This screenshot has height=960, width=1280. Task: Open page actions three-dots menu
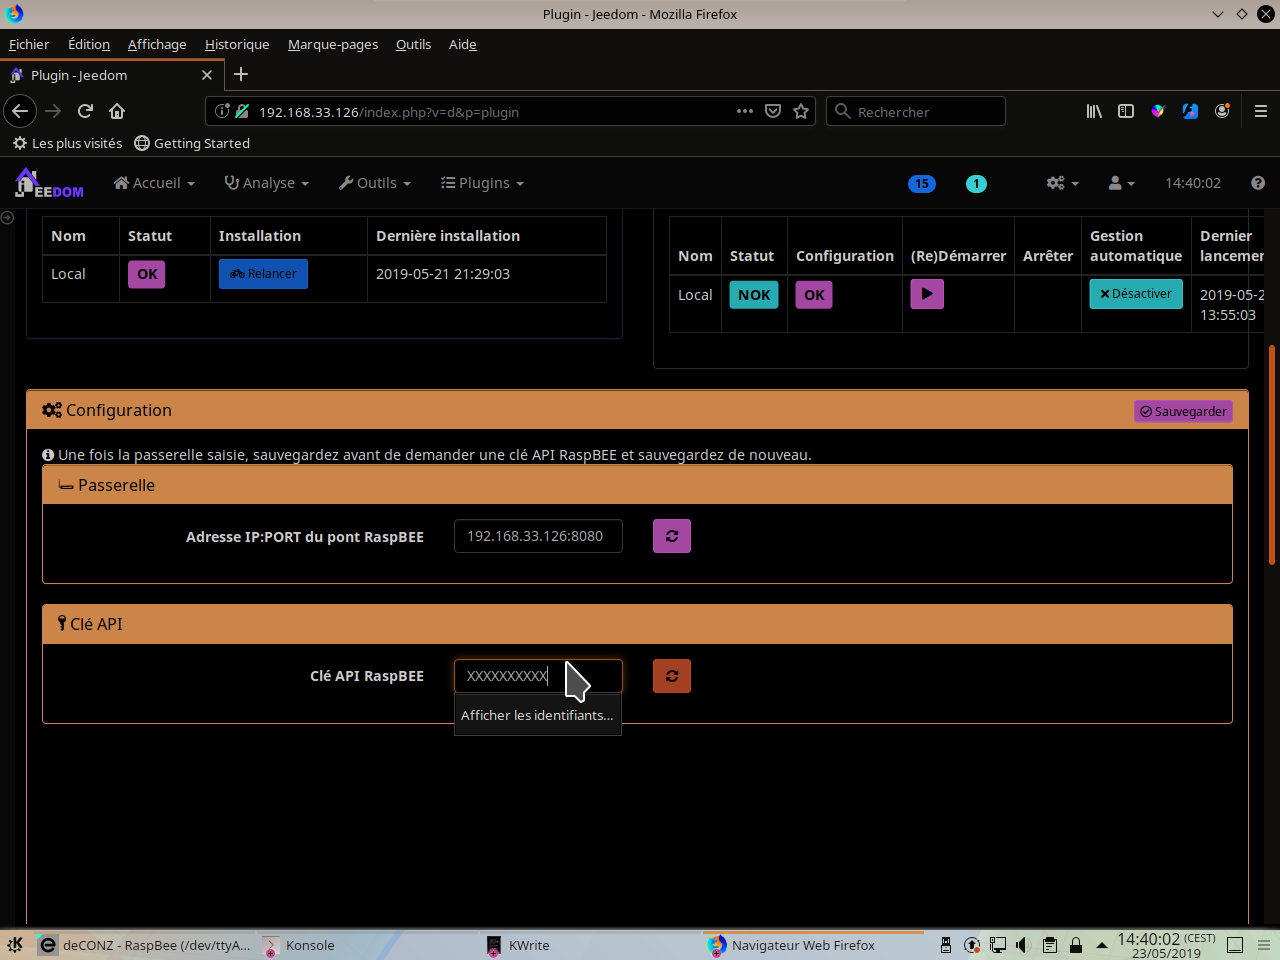745,111
